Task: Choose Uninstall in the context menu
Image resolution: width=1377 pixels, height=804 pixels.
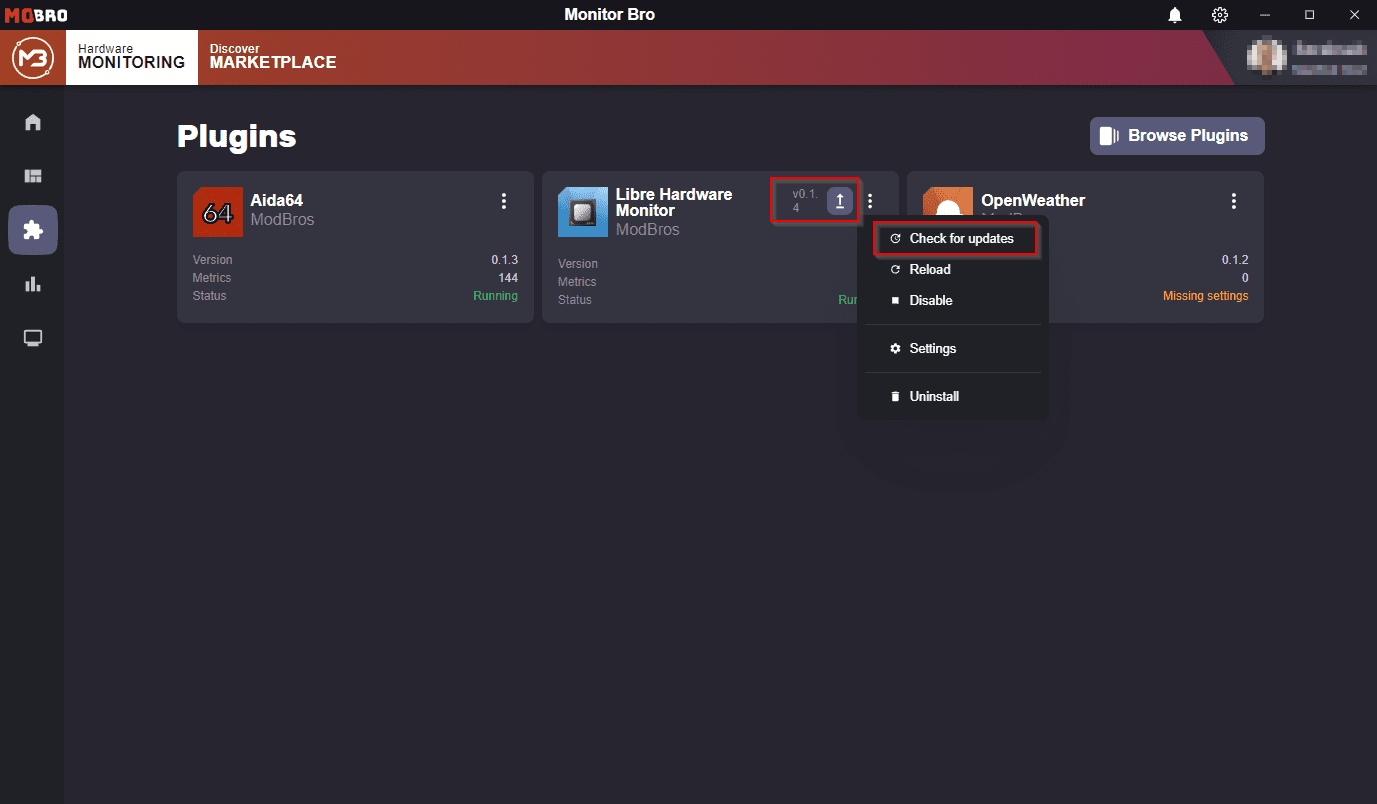Action: click(x=953, y=397)
